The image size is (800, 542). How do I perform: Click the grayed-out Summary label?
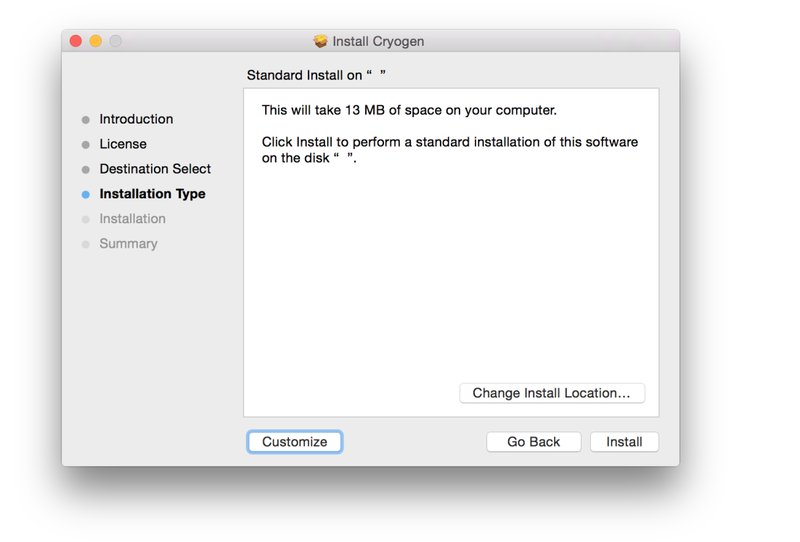pyautogui.click(x=128, y=244)
